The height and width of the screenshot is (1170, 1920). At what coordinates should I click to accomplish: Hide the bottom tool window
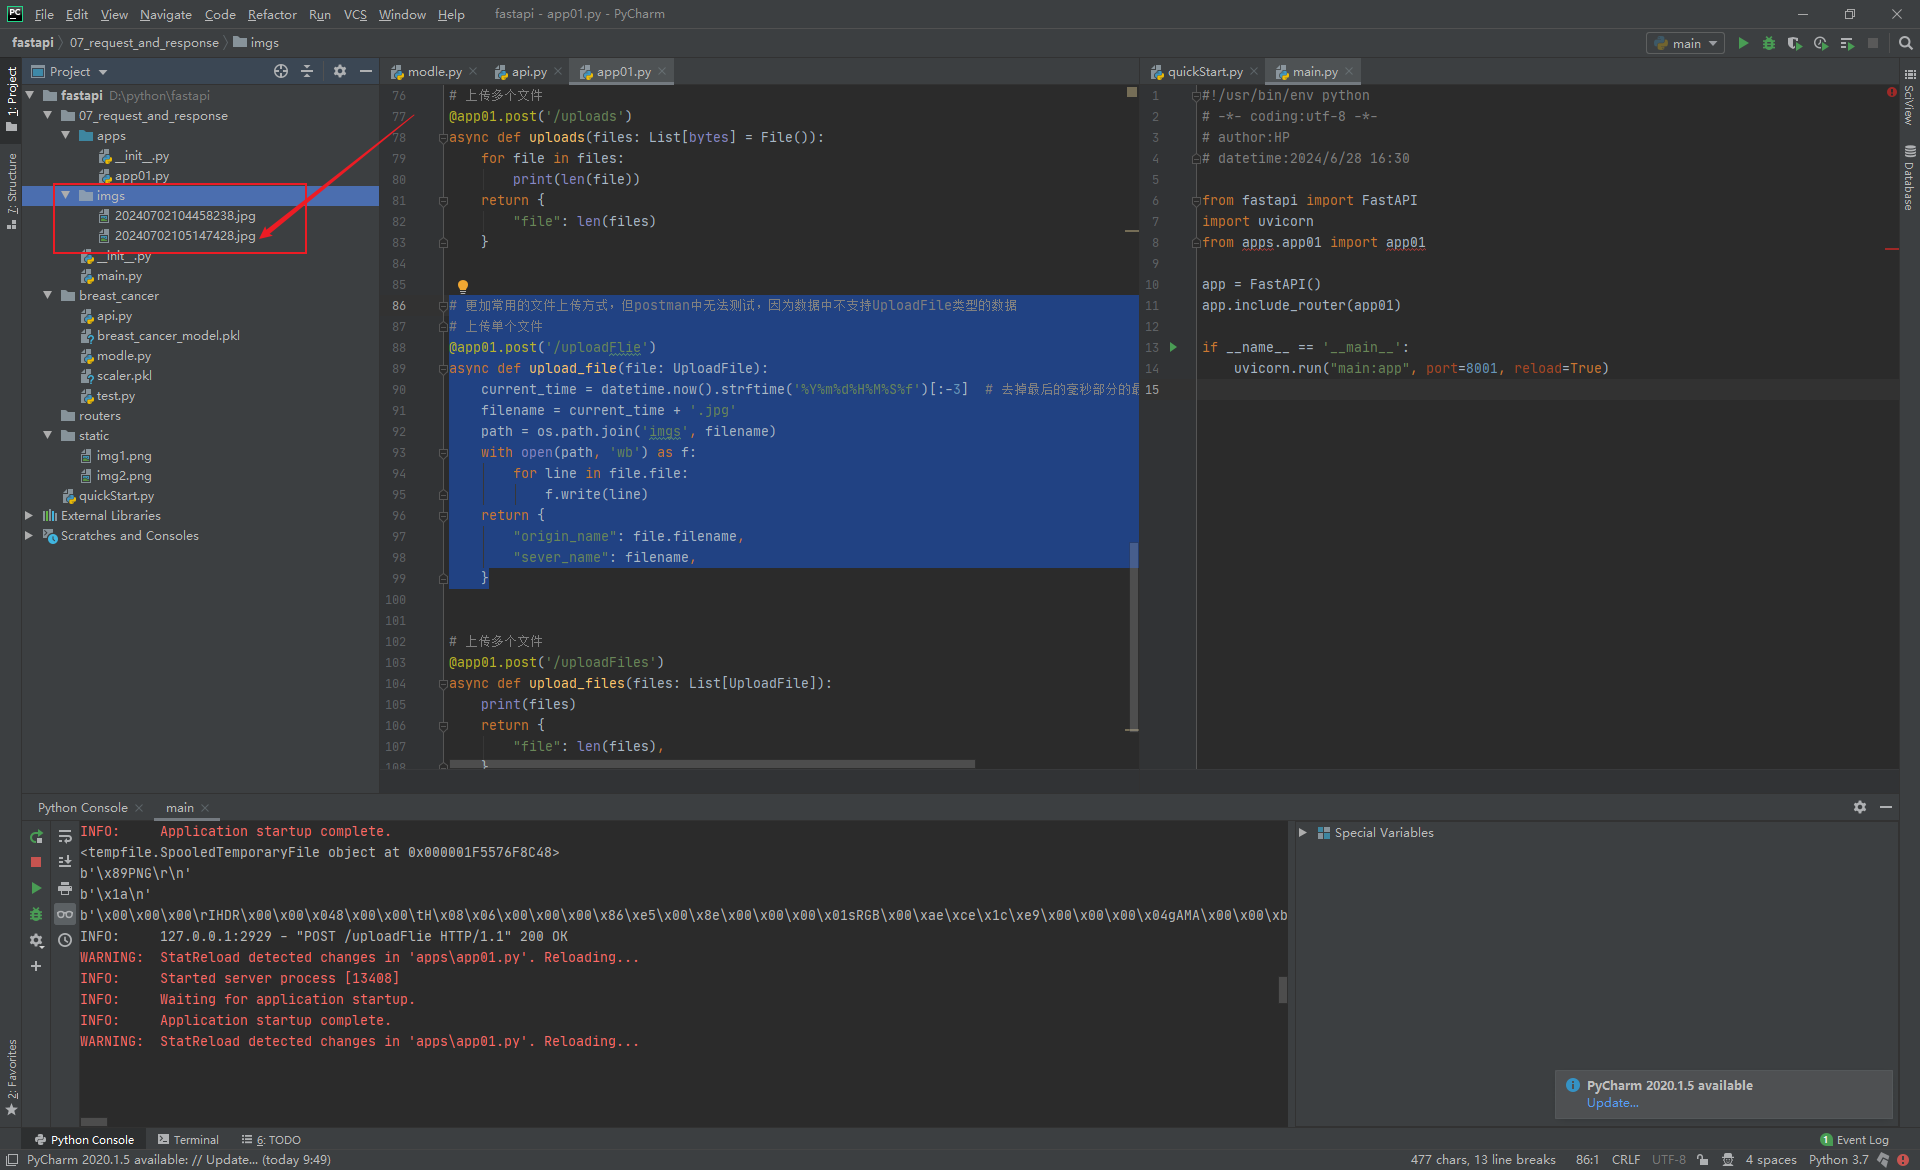click(x=1886, y=807)
